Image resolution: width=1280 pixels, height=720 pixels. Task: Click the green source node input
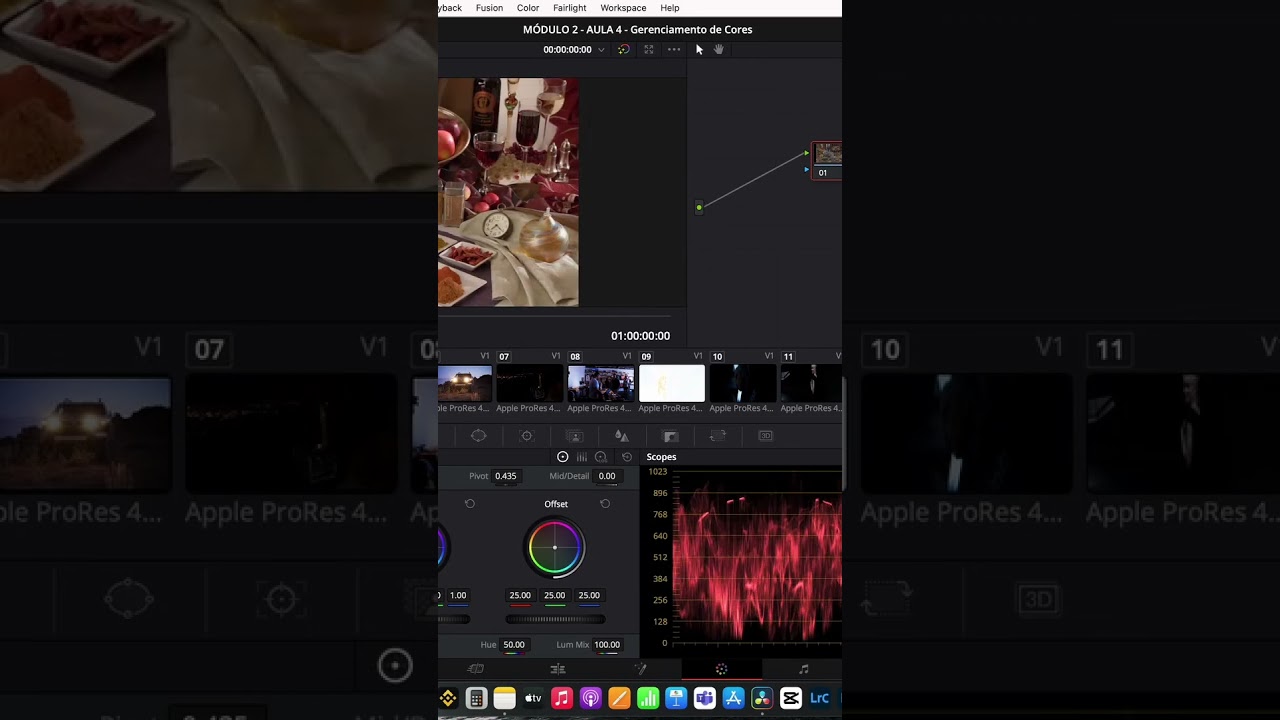(x=699, y=207)
